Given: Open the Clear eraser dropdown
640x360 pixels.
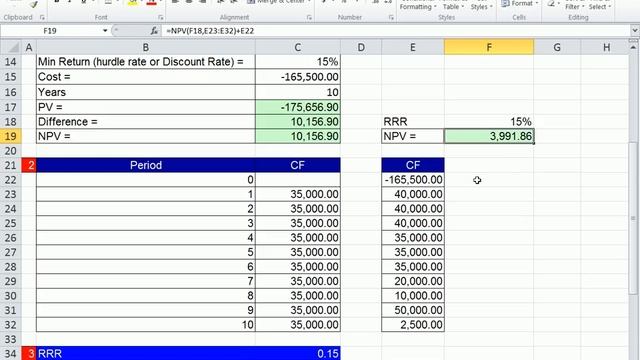Looking at the screenshot, I should coord(553,4).
